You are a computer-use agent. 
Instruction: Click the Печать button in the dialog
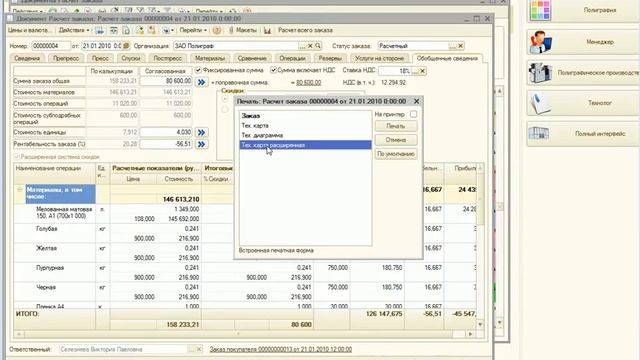click(396, 126)
